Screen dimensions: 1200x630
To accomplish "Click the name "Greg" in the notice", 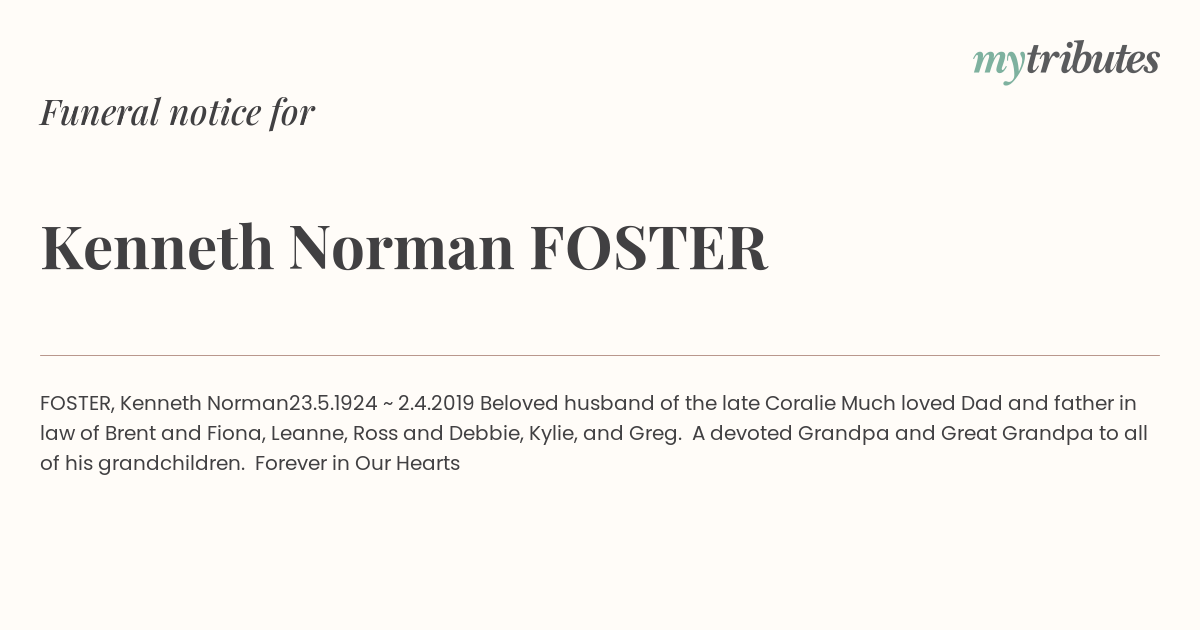I will pyautogui.click(x=655, y=434).
